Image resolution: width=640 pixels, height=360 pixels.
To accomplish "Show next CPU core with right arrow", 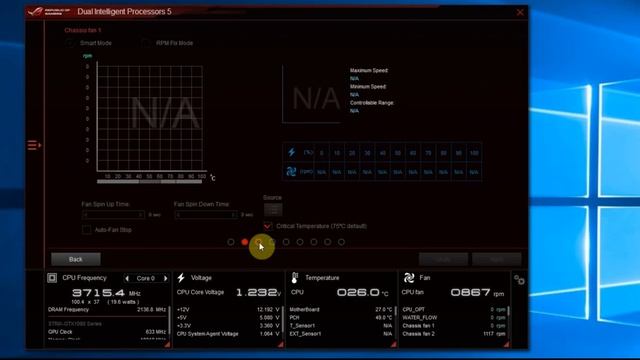I will (x=165, y=278).
